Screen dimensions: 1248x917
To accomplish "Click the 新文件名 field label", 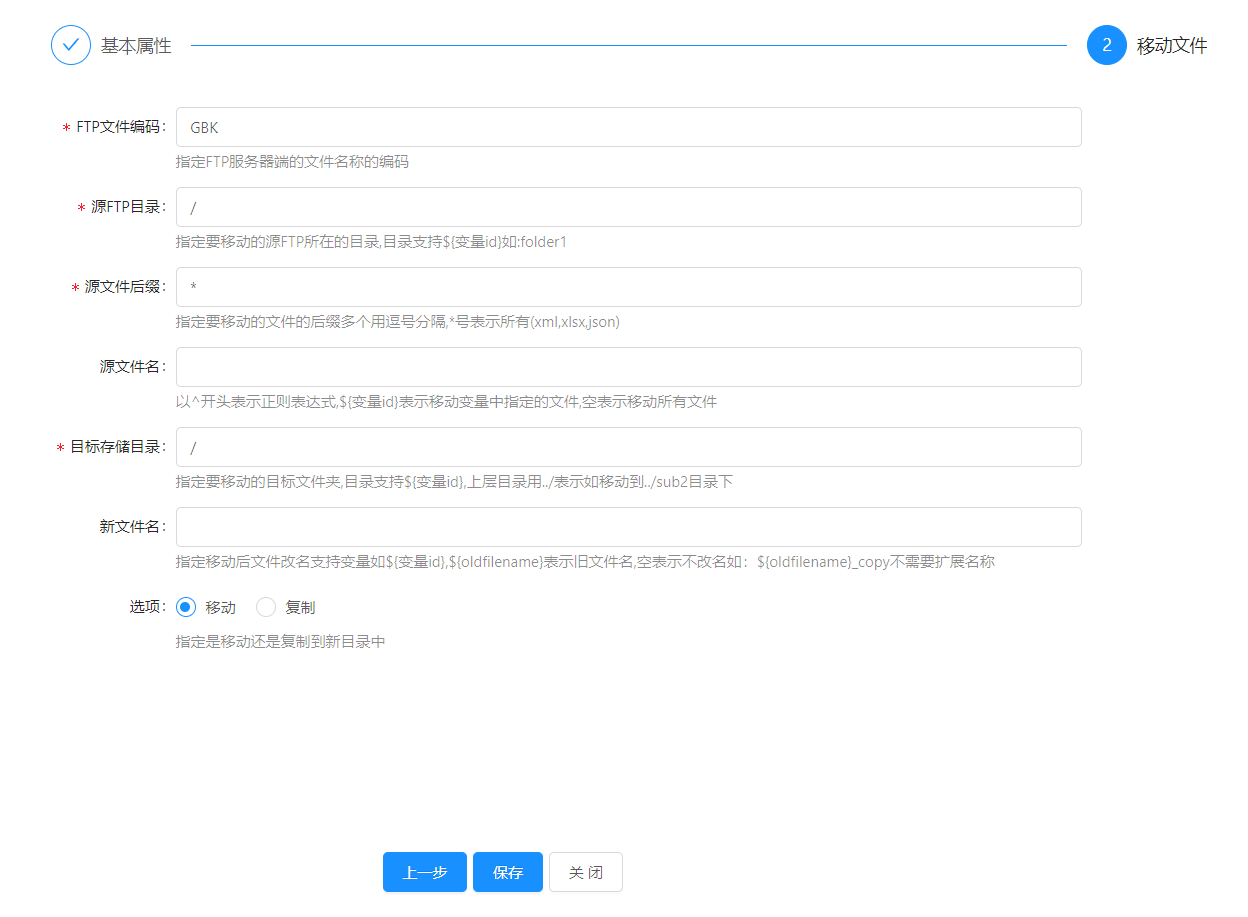I will (x=131, y=527).
